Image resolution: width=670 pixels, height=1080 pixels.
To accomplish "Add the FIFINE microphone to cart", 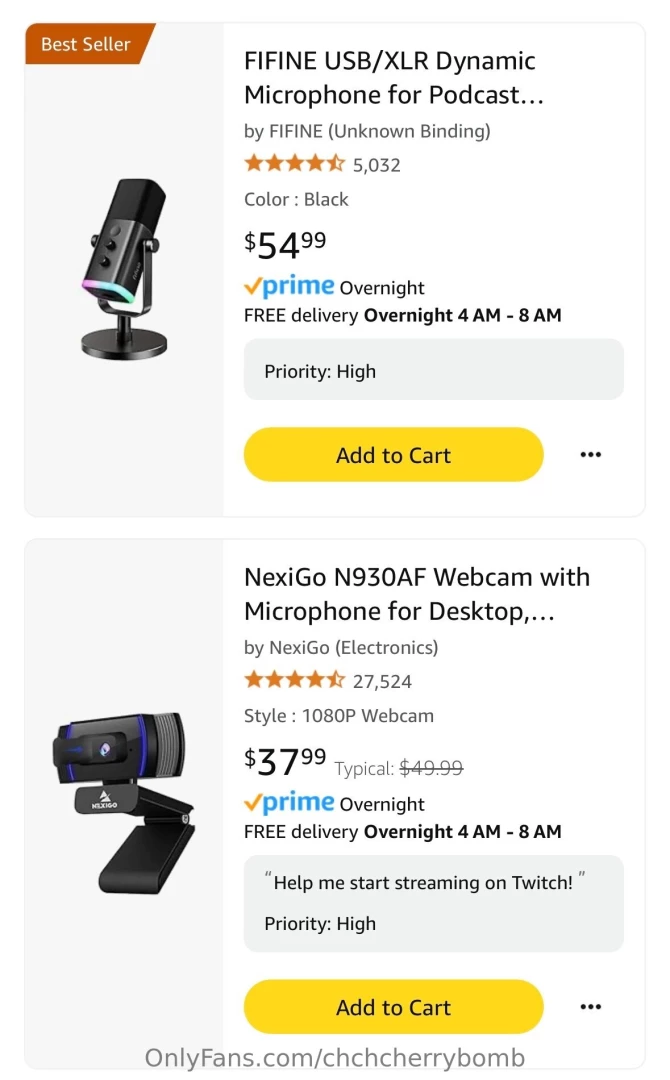I will tap(393, 455).
